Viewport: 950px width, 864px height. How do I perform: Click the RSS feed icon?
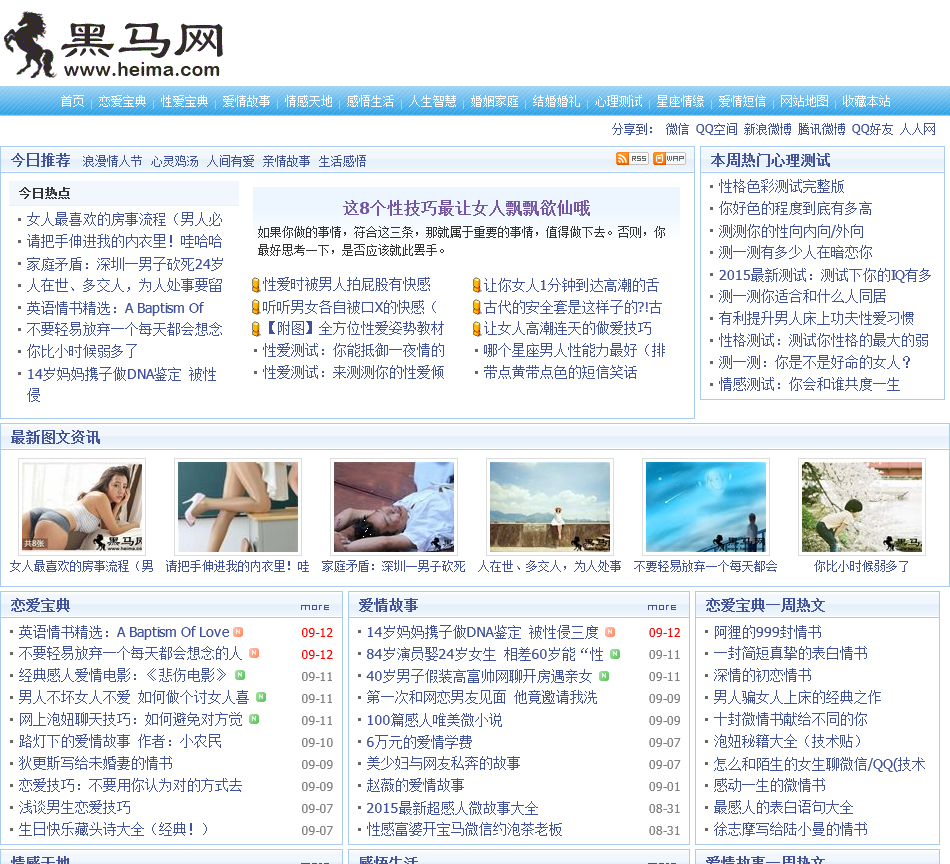(632, 159)
